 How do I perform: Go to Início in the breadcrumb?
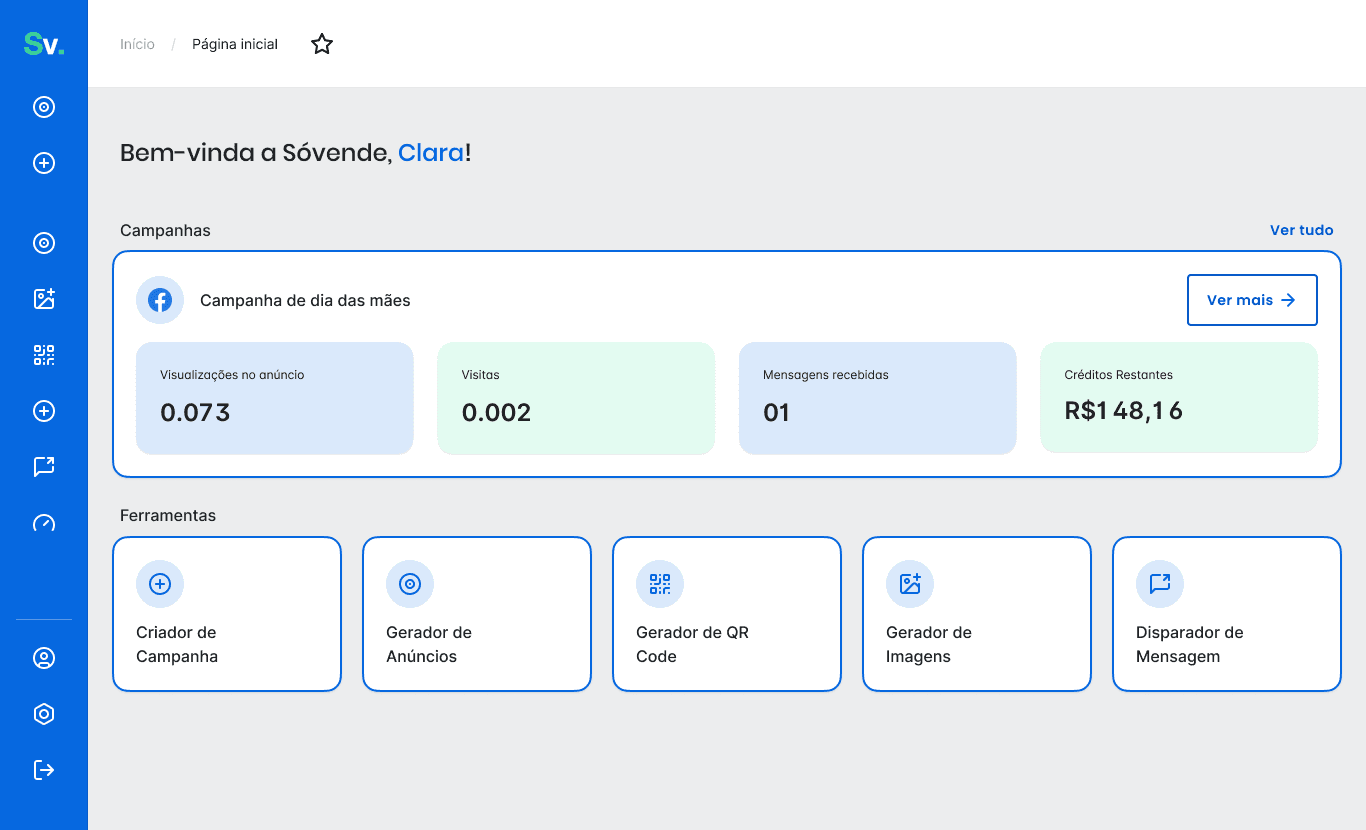pos(137,44)
